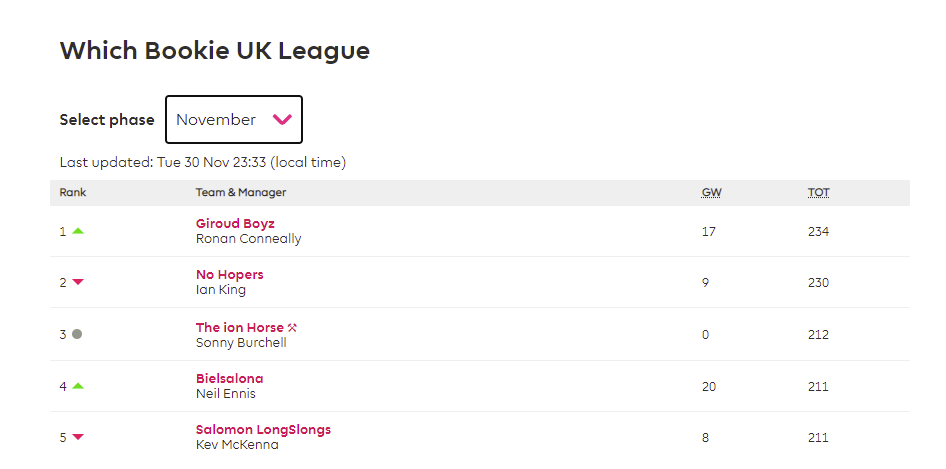
Task: Open the No Hopers team link
Action: (x=230, y=275)
